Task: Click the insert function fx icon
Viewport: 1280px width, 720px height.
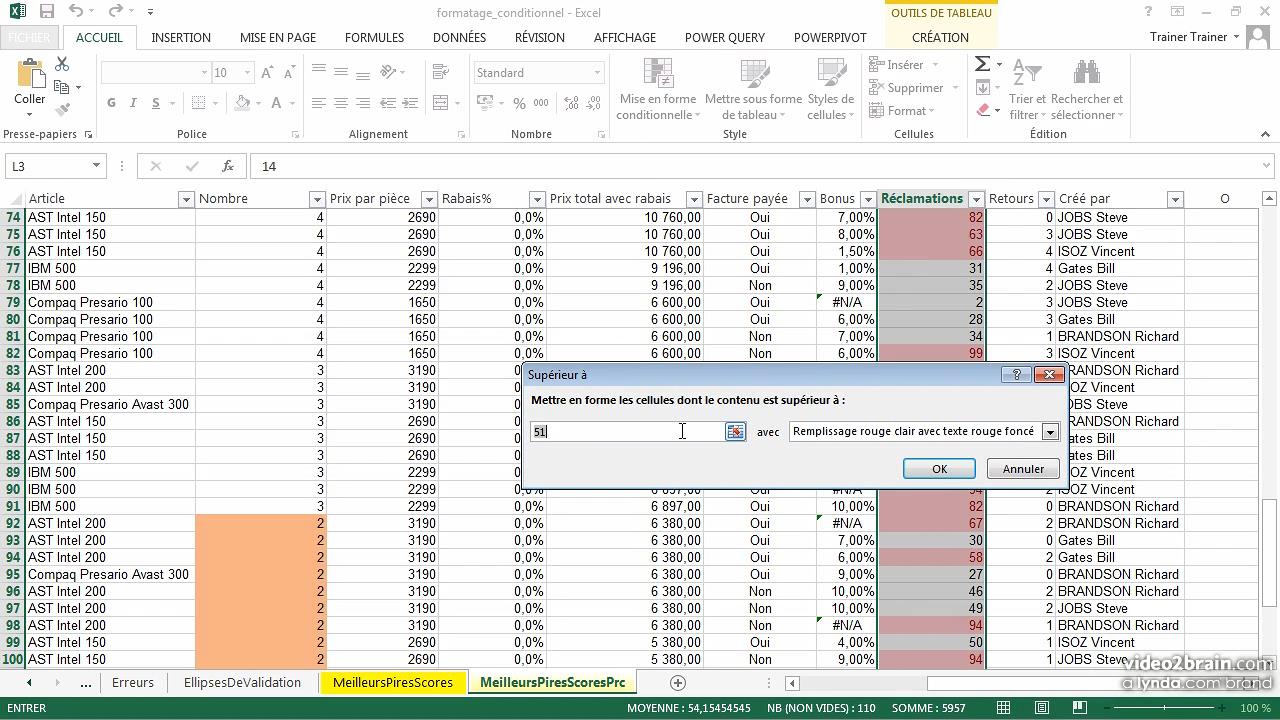Action: pyautogui.click(x=228, y=166)
